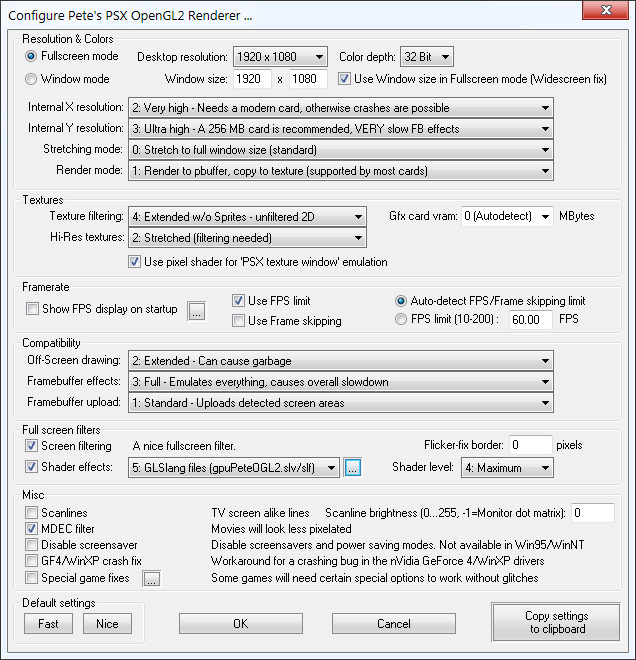This screenshot has width=636, height=660.
Task: Open Shader effects type dropdown
Action: pyautogui.click(x=234, y=468)
